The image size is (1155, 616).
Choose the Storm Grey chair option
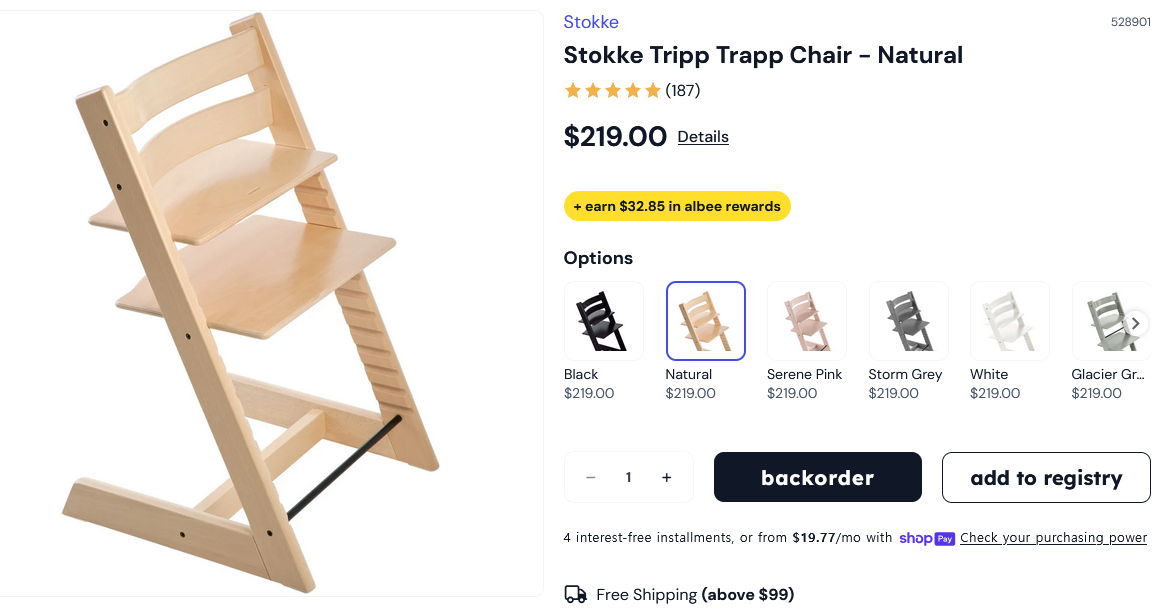coord(908,321)
